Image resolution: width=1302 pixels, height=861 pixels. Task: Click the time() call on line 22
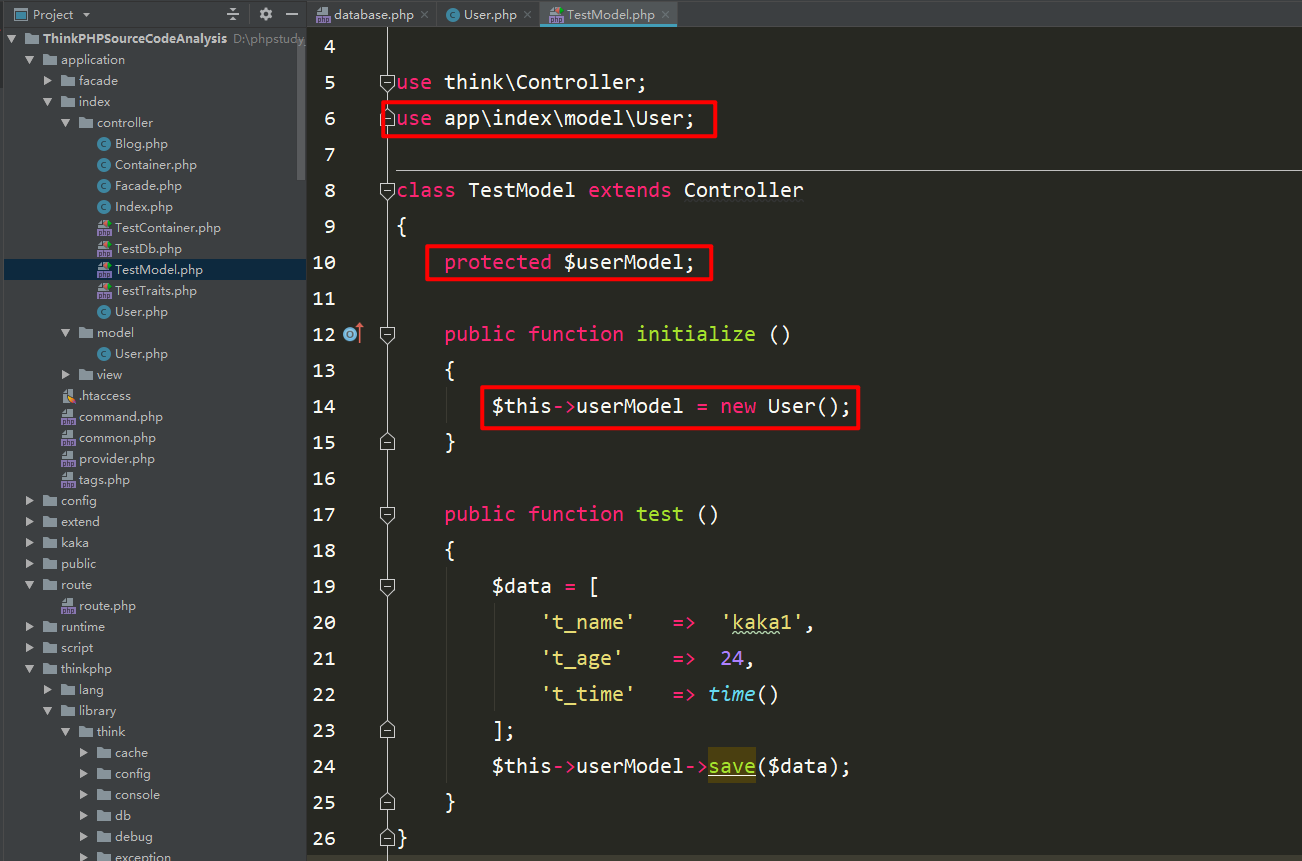pos(743,694)
